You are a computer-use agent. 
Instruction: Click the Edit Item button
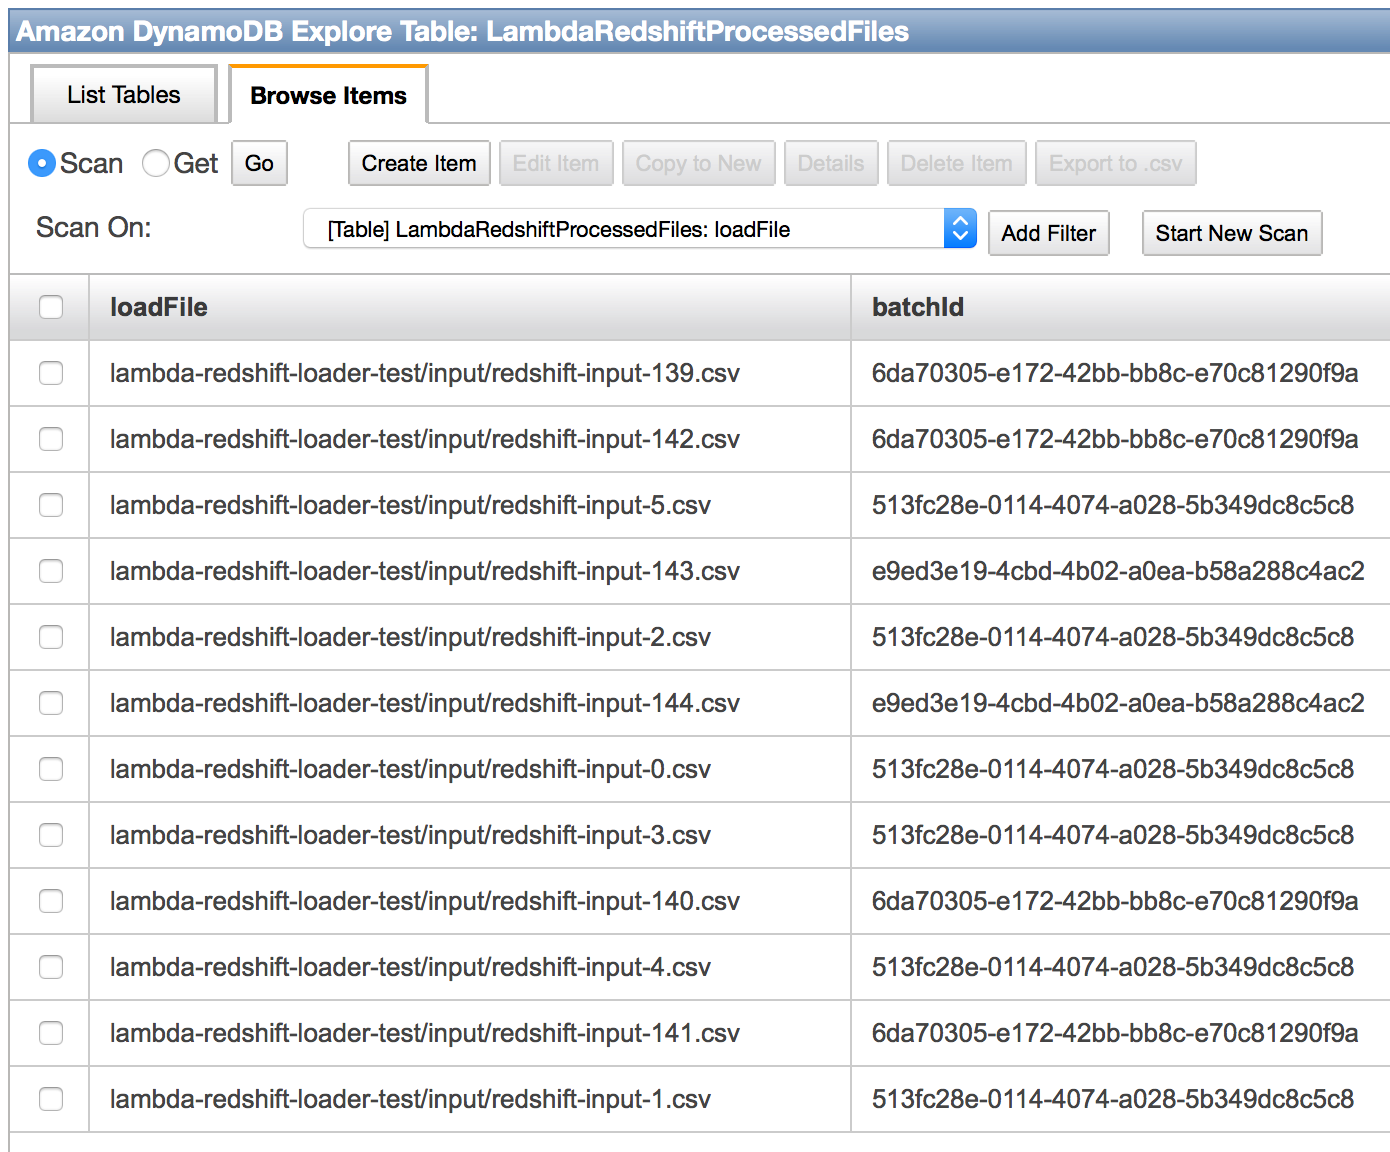click(556, 163)
